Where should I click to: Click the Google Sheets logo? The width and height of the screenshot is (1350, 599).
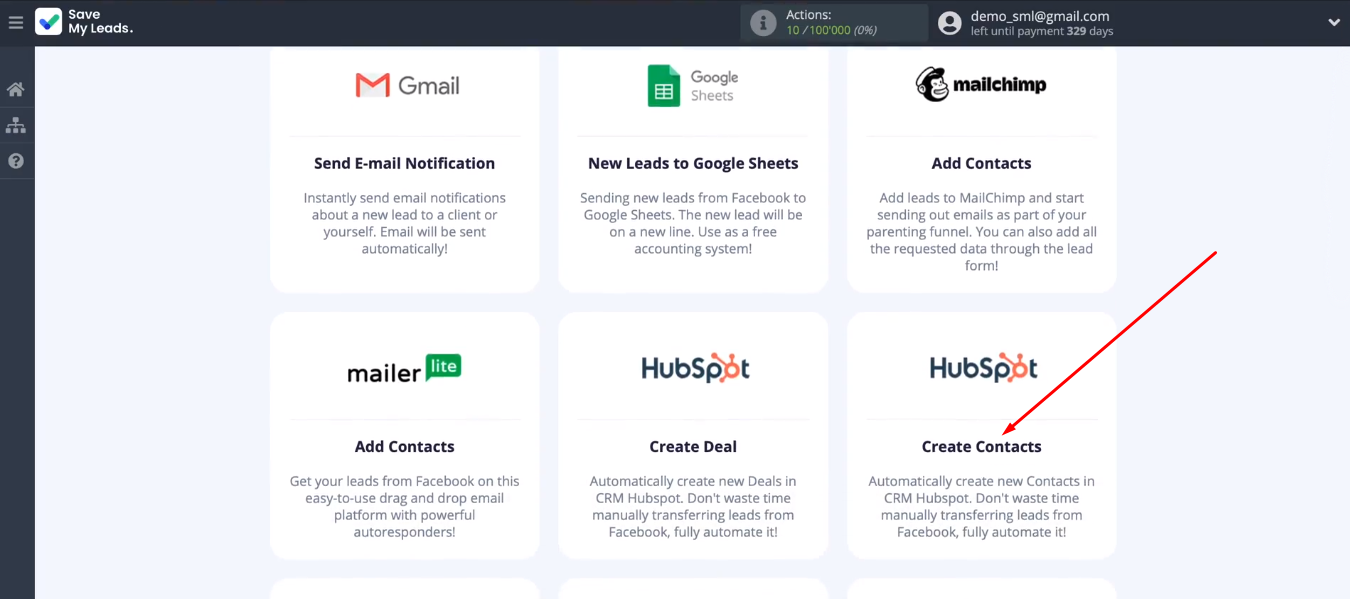(693, 86)
